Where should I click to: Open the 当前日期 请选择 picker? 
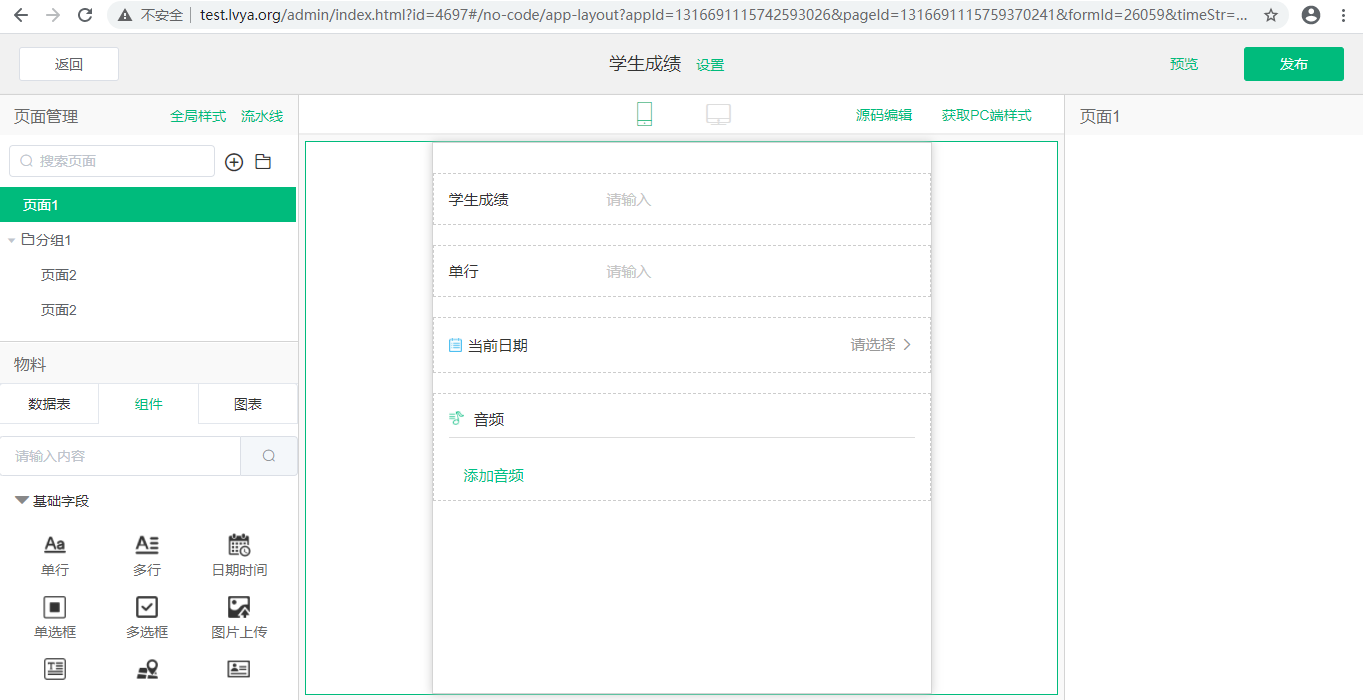pos(881,345)
